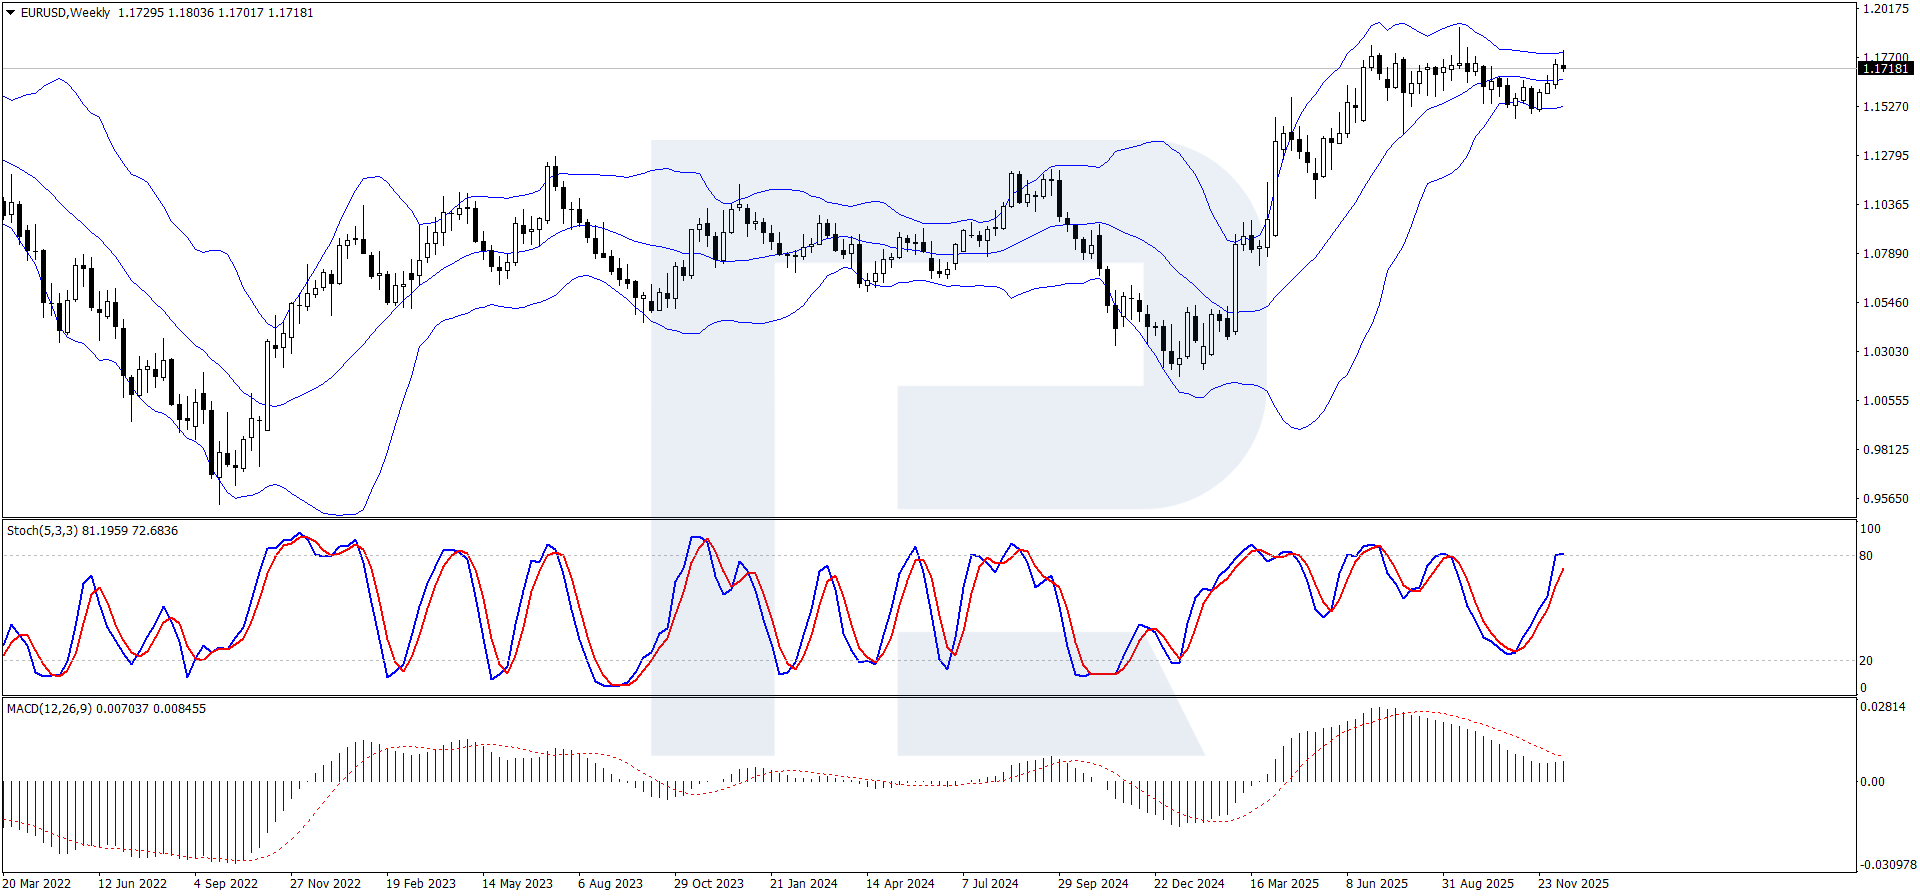The height and width of the screenshot is (896, 1920).
Task: Click the MACD 0.00 axis label
Action: click(1872, 782)
